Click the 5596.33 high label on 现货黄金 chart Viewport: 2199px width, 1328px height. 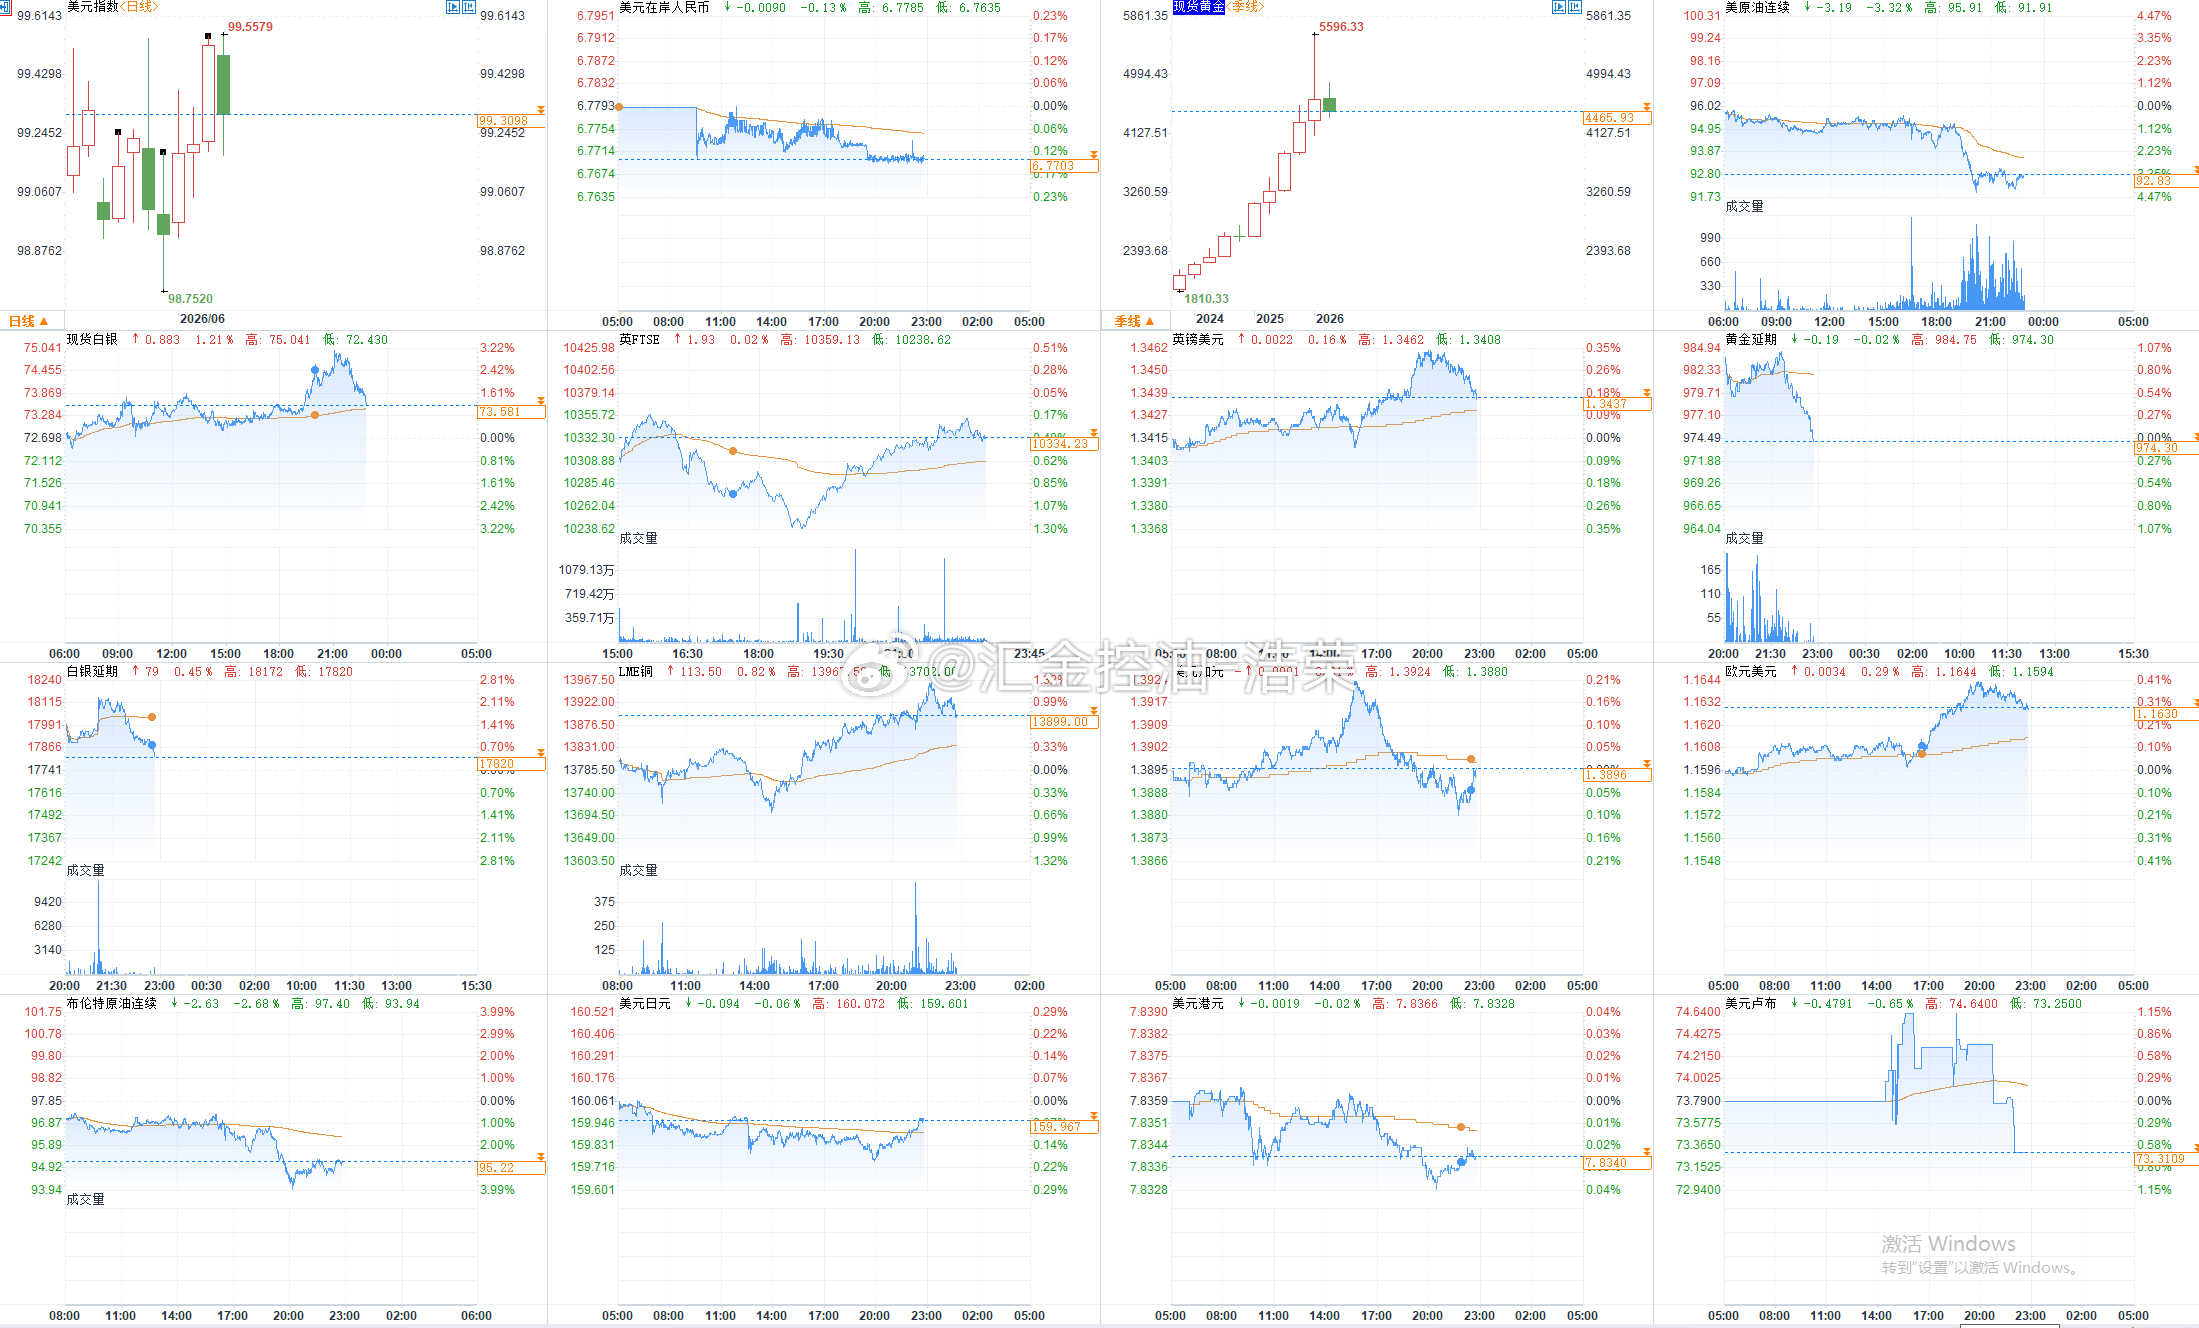pos(1341,27)
